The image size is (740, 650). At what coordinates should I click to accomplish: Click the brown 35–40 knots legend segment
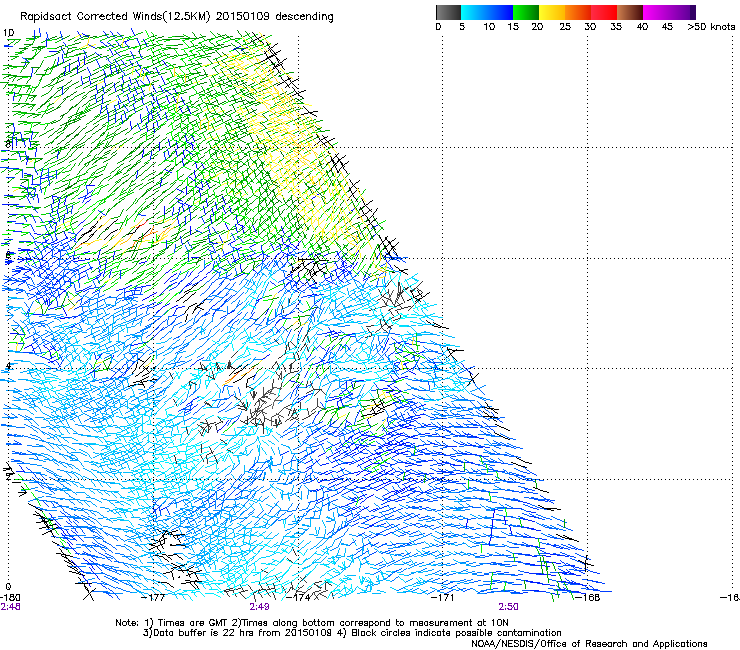click(x=630, y=12)
